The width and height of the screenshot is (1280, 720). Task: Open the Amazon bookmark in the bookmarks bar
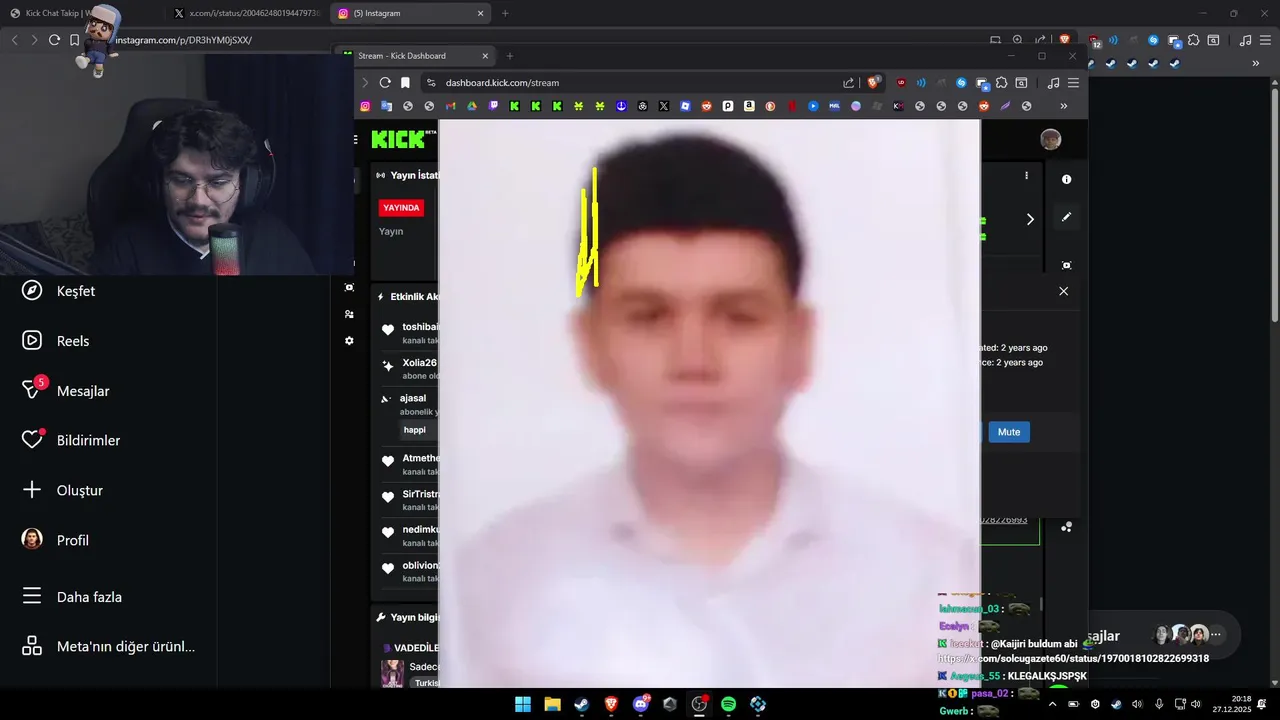[x=749, y=106]
